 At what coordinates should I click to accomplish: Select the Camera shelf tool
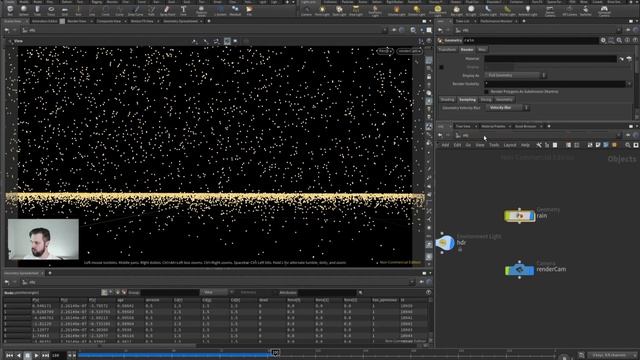[306, 10]
